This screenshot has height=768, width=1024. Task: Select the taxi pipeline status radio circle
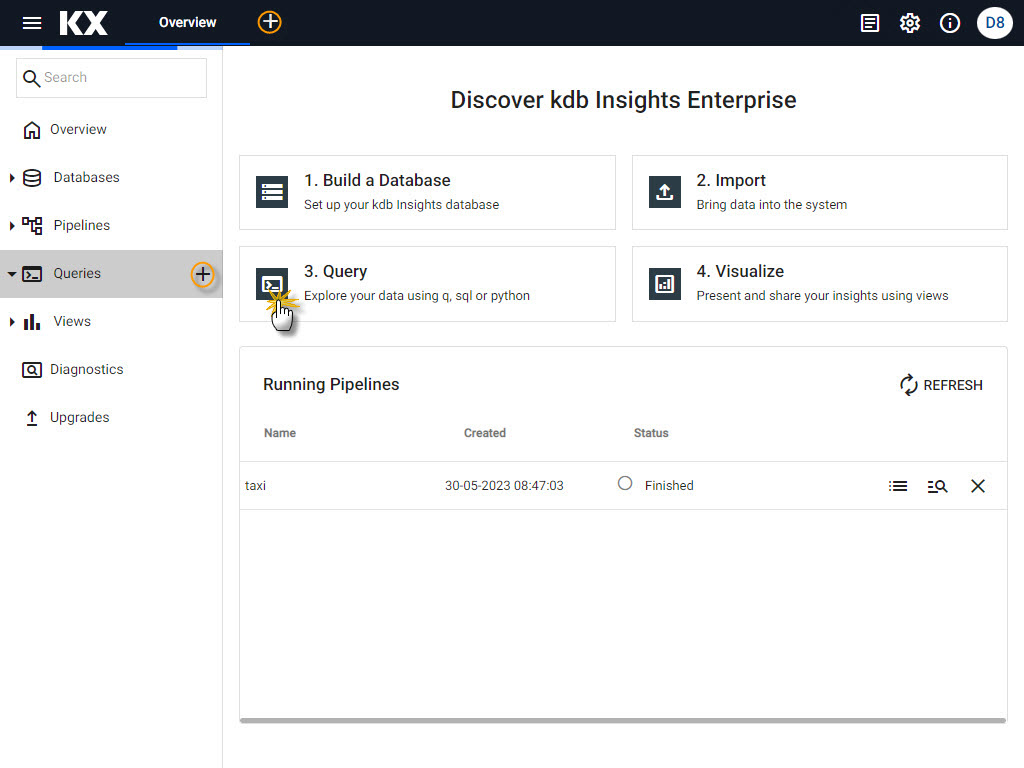625,483
